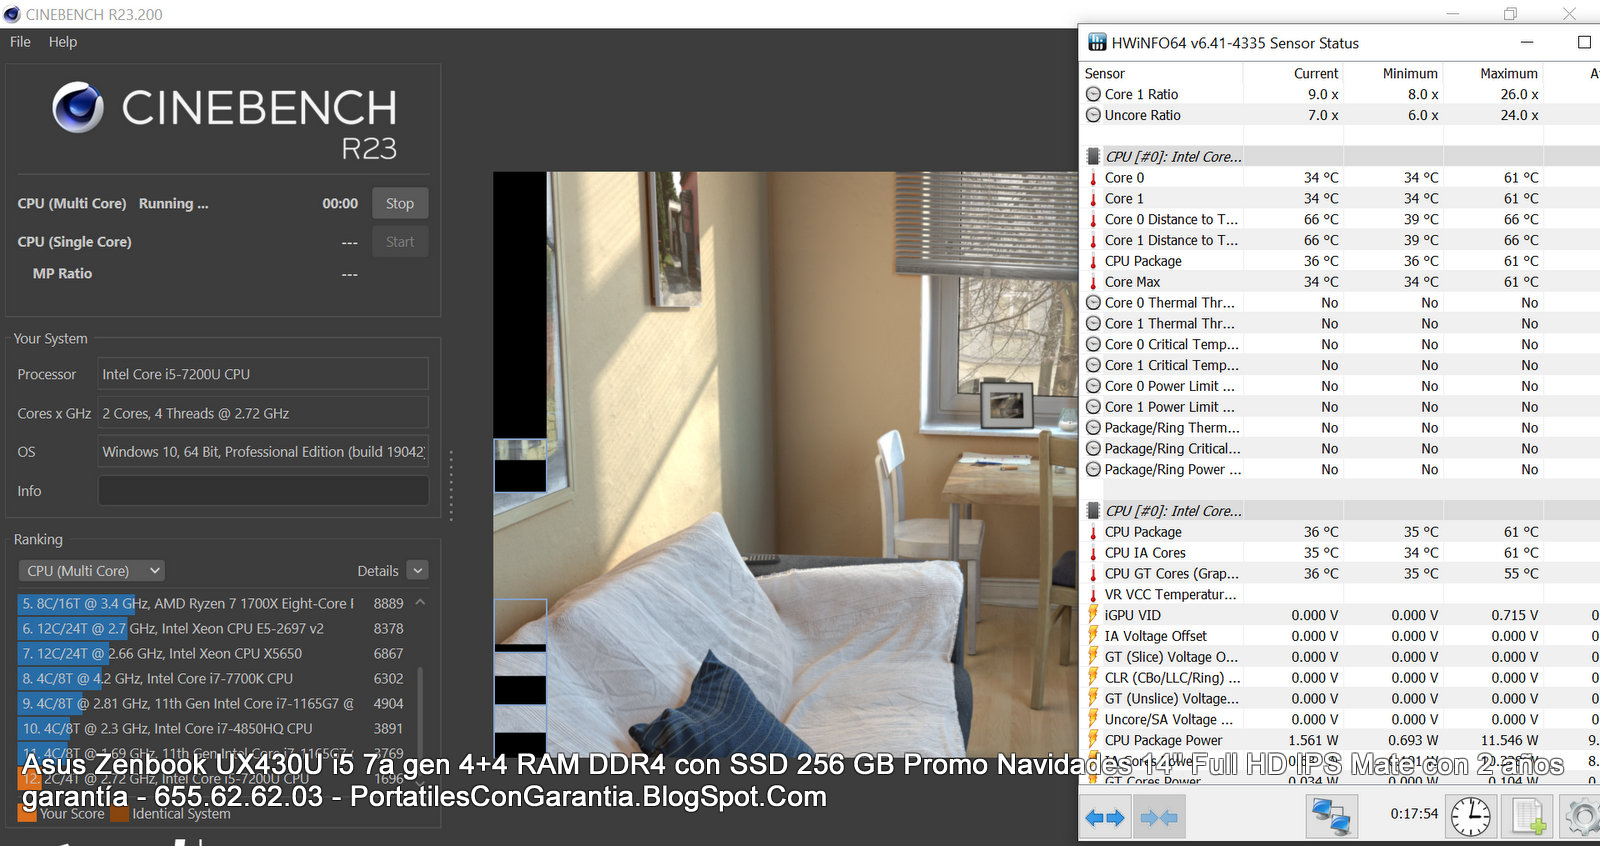1600x846 pixels.
Task: Start logging with the sheet-plus icon
Action: [1528, 816]
